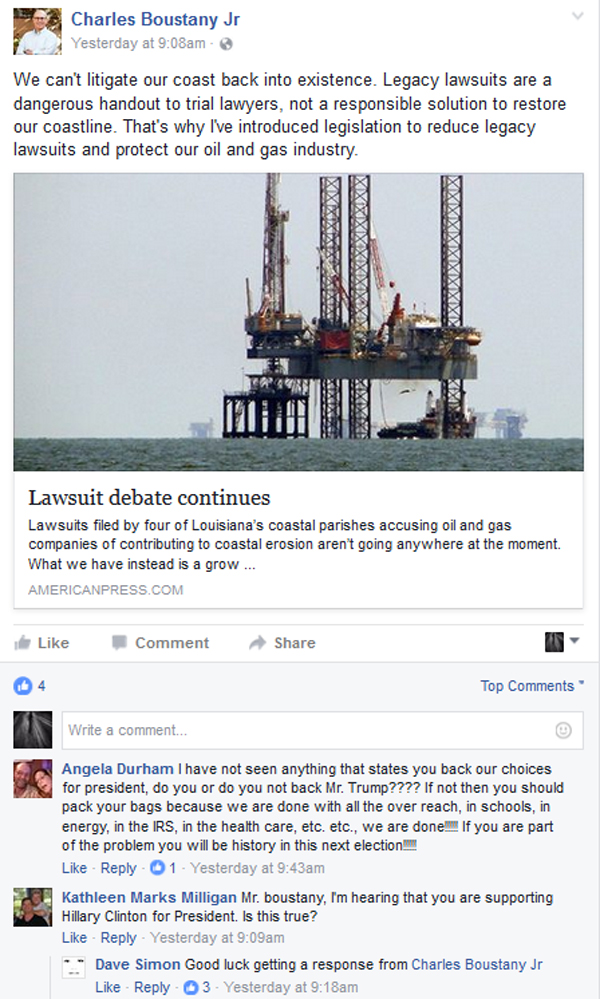Click Reply under Kathleen Marks Milligan's comment
Screen dimensions: 600x999
pos(118,938)
